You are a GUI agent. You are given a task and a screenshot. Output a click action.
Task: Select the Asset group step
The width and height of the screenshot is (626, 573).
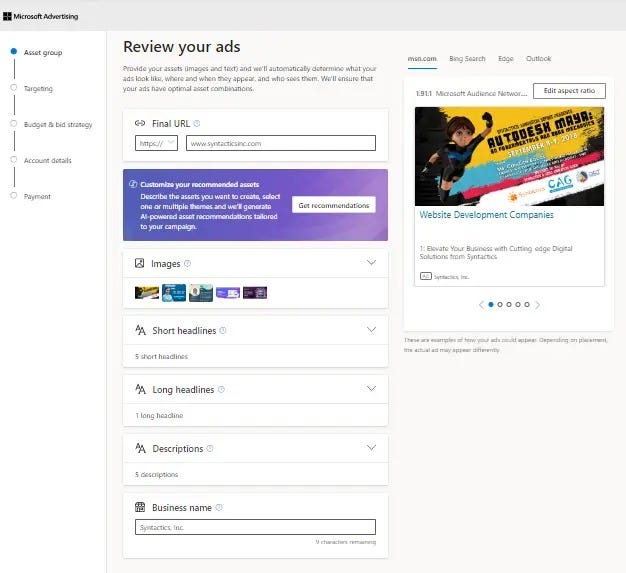37,52
